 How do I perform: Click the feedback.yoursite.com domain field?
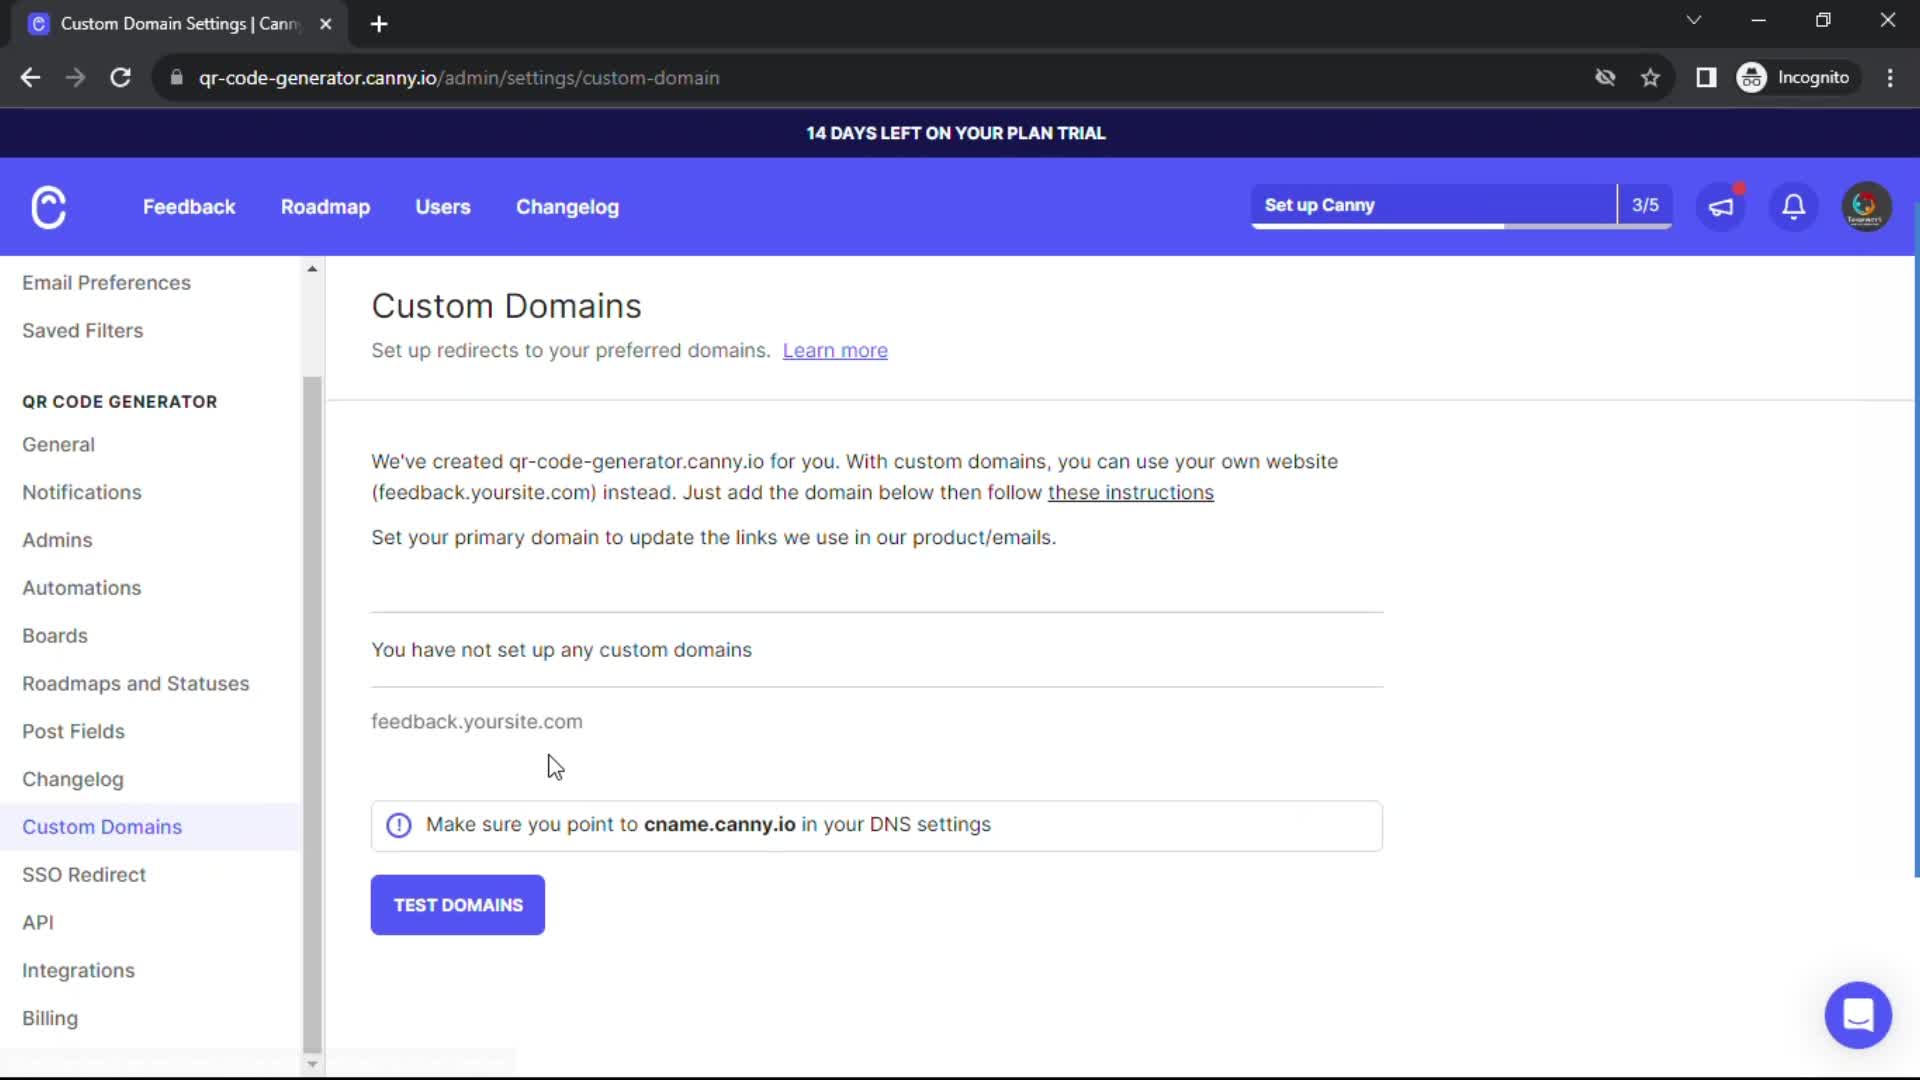(x=477, y=721)
